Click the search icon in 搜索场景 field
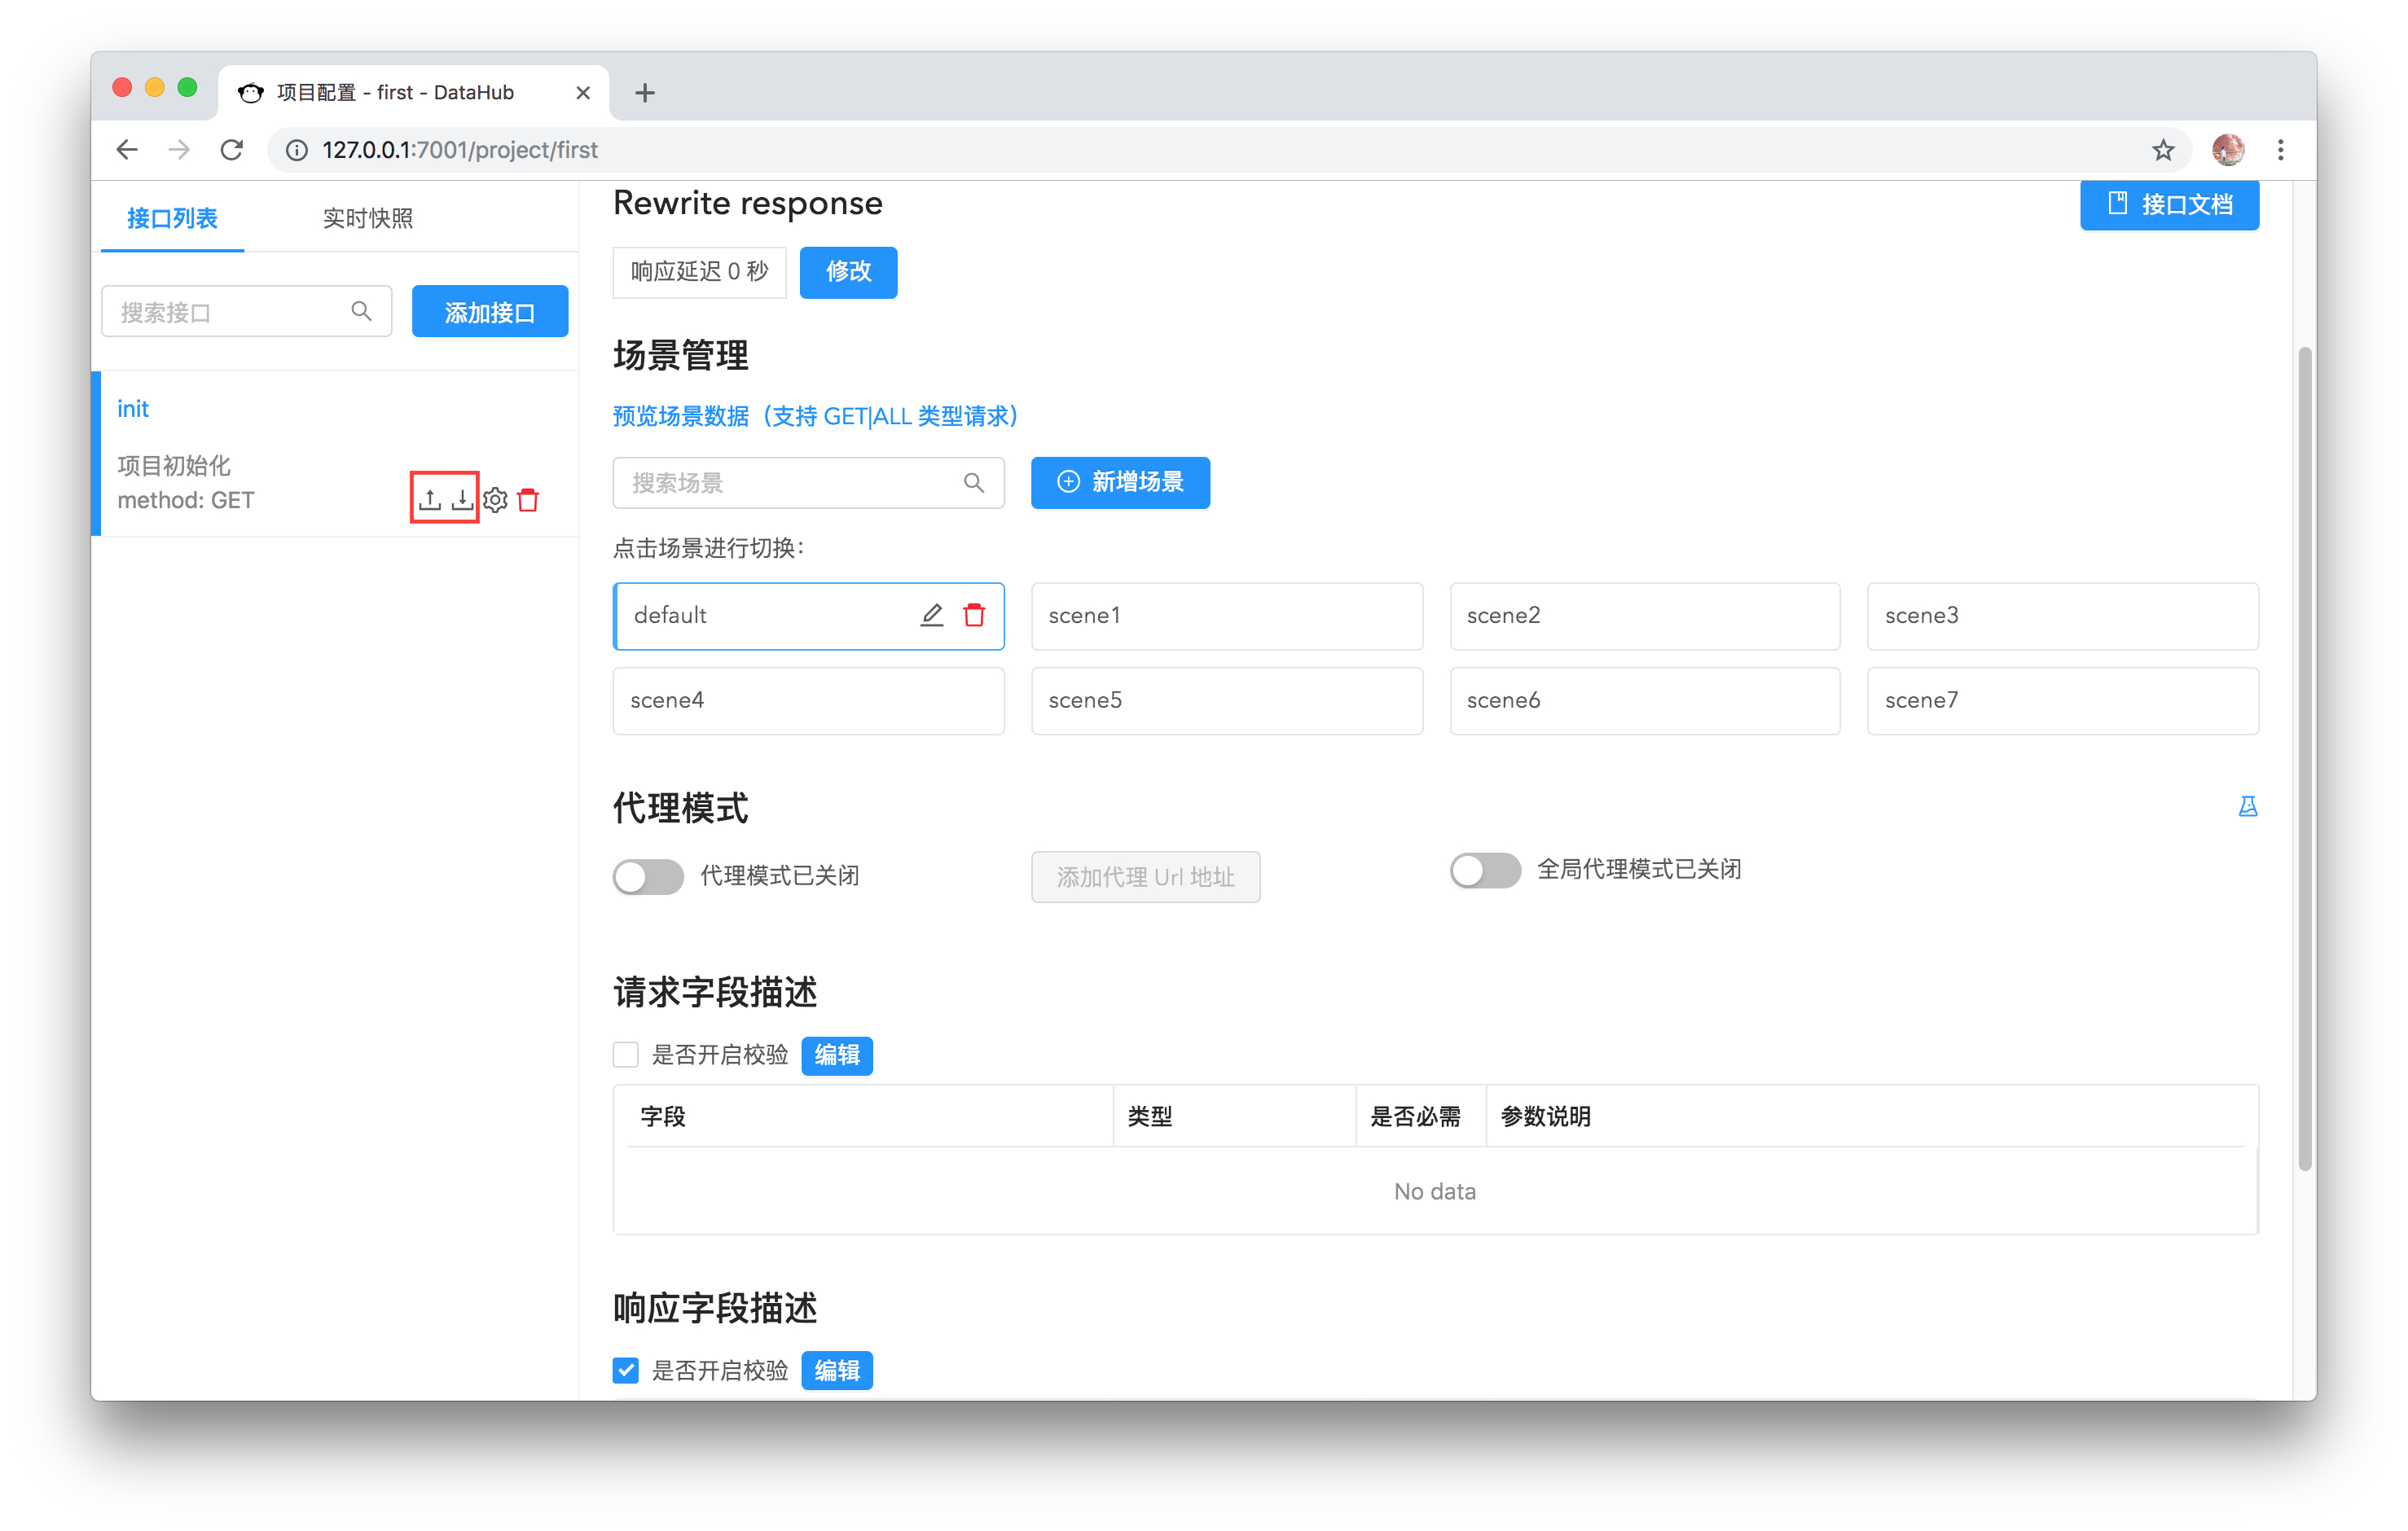The width and height of the screenshot is (2408, 1531). pos(973,483)
